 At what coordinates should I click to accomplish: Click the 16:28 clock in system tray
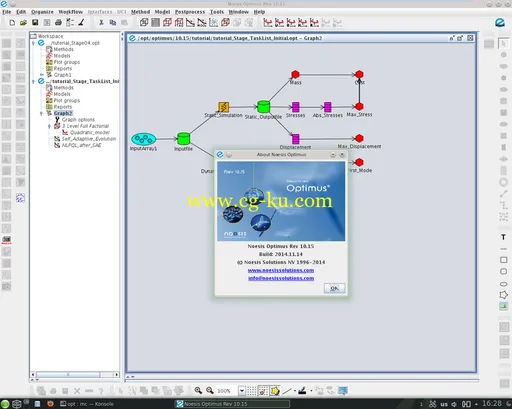[492, 404]
